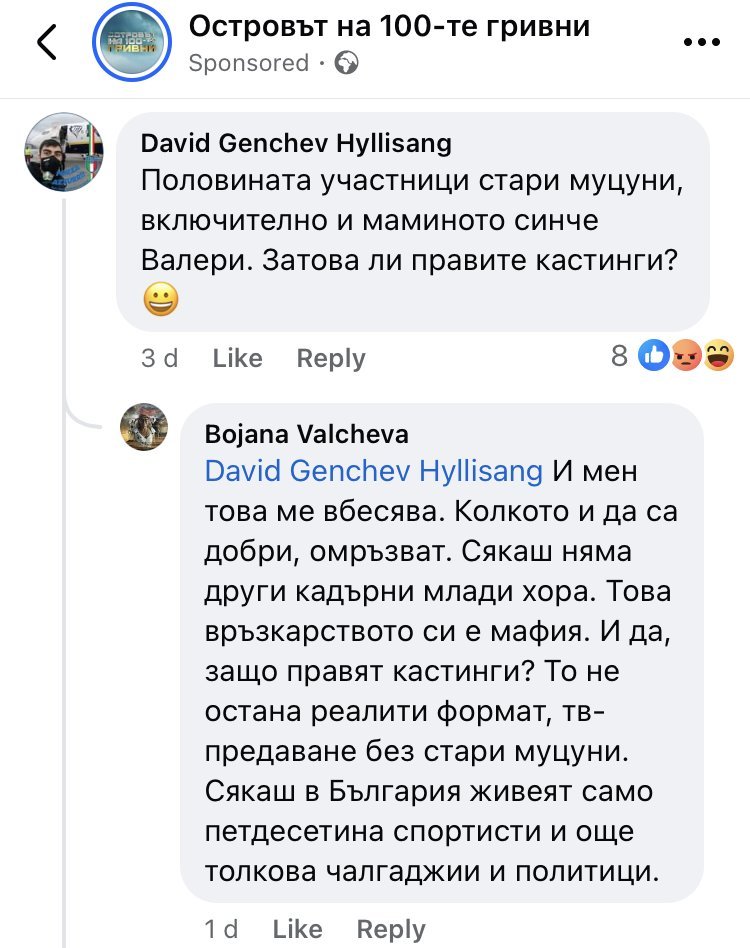Open the Bojana Valcheva author name

[x=306, y=434]
